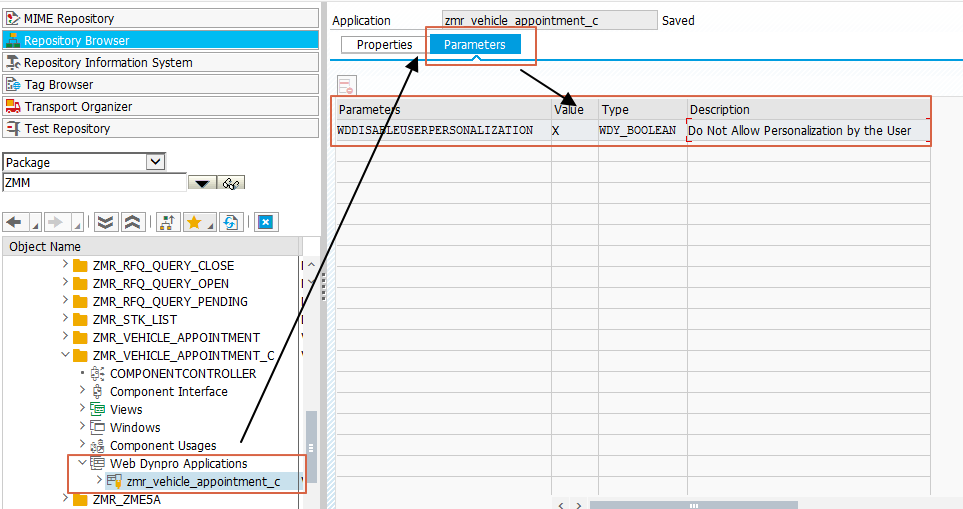Click the Views node icon
Viewport: 963px width, 509px height.
(97, 409)
